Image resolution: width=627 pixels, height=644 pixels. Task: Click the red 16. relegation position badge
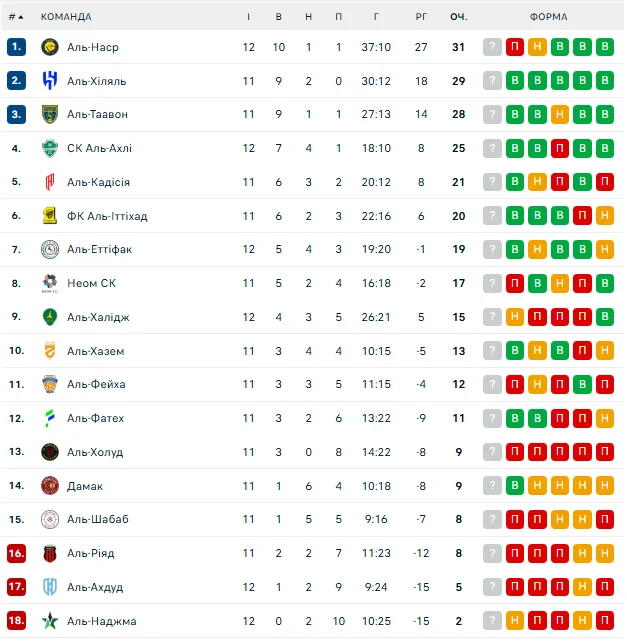[16, 553]
